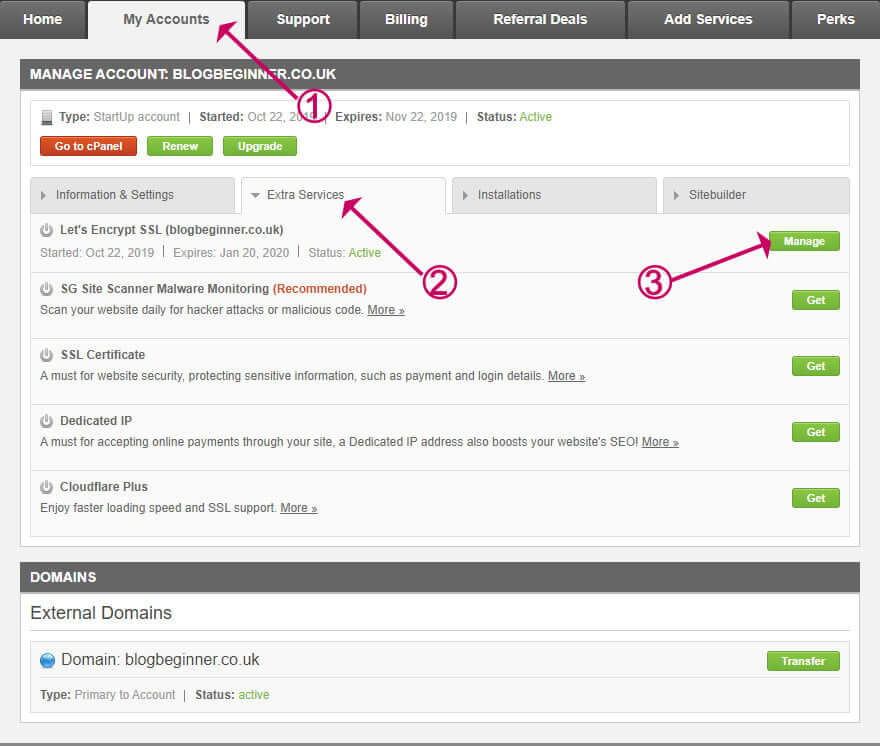Select the My Accounts tab
This screenshot has height=746, width=880.
(166, 20)
